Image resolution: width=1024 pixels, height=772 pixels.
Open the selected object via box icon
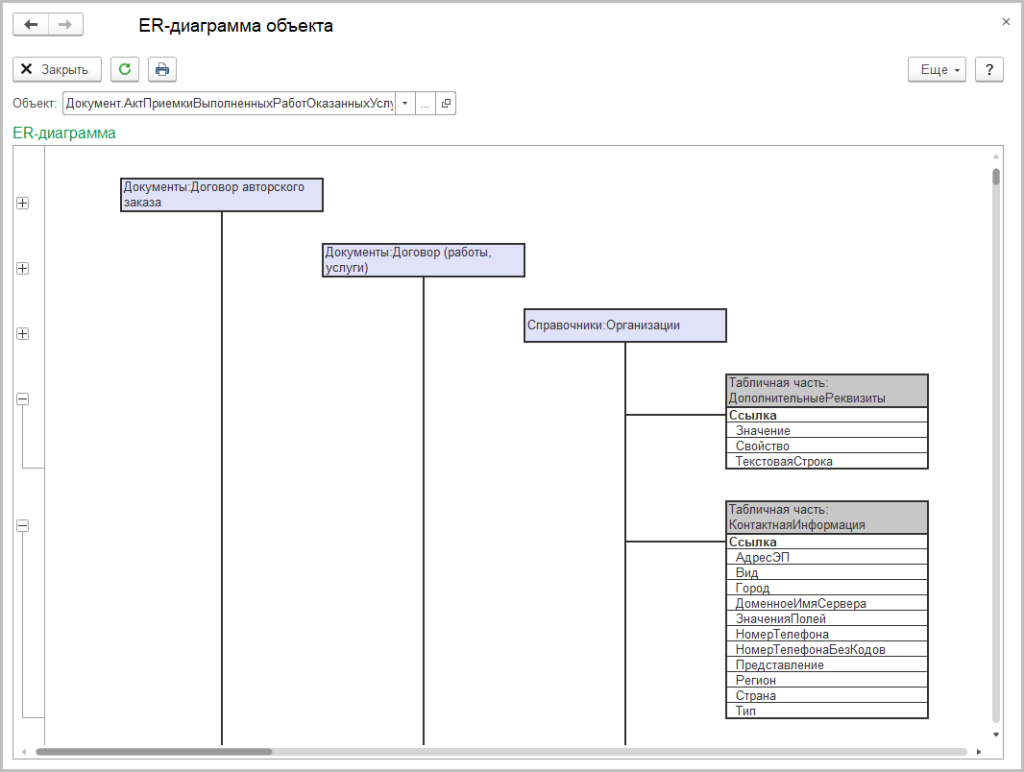tap(446, 103)
